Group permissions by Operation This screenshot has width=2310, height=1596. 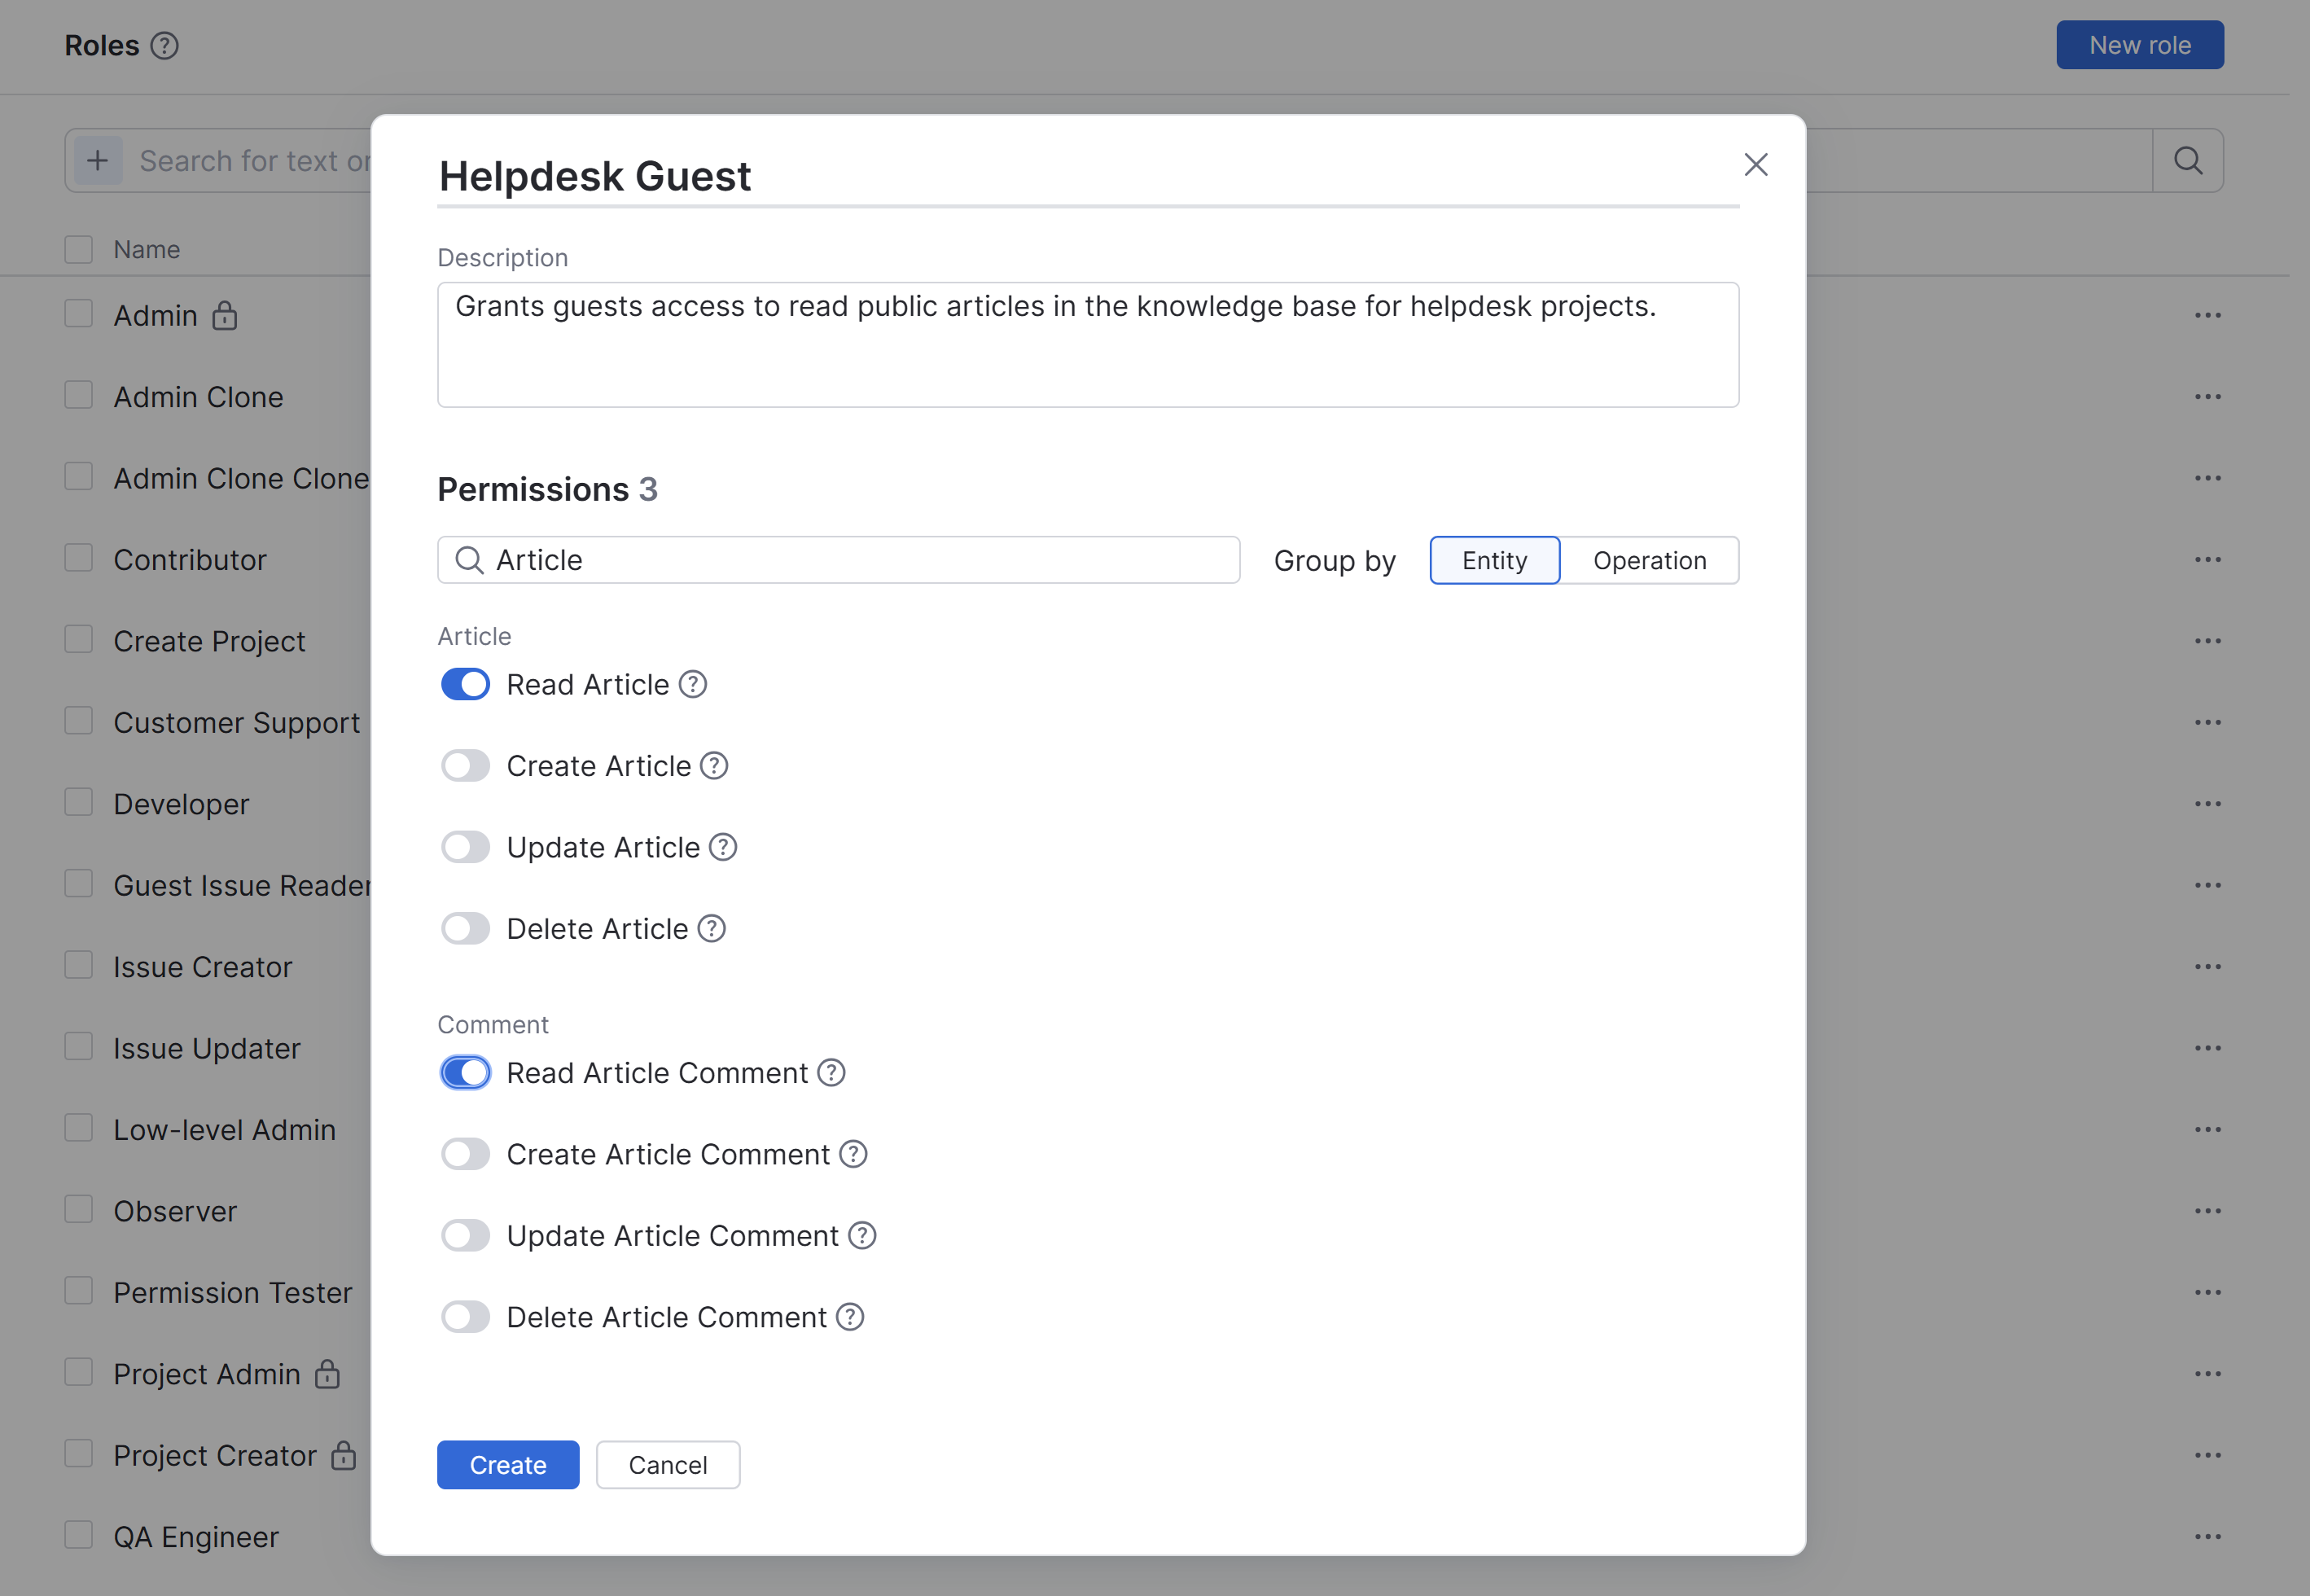(1649, 560)
